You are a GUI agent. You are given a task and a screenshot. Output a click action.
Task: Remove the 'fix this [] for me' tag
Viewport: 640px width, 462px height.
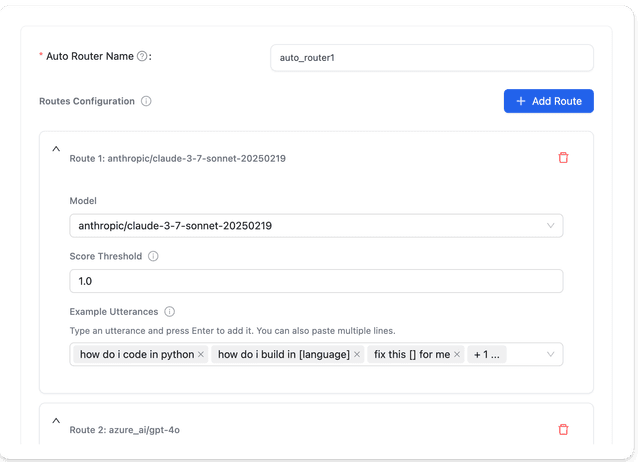(457, 354)
